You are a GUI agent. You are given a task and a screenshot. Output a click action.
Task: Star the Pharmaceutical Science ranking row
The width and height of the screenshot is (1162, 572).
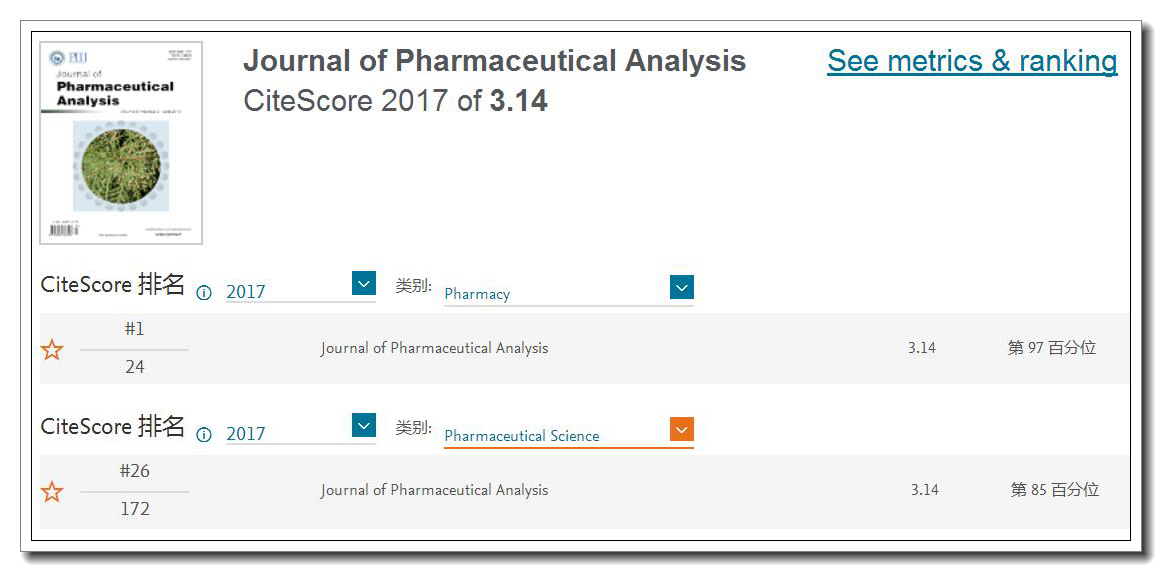point(52,491)
